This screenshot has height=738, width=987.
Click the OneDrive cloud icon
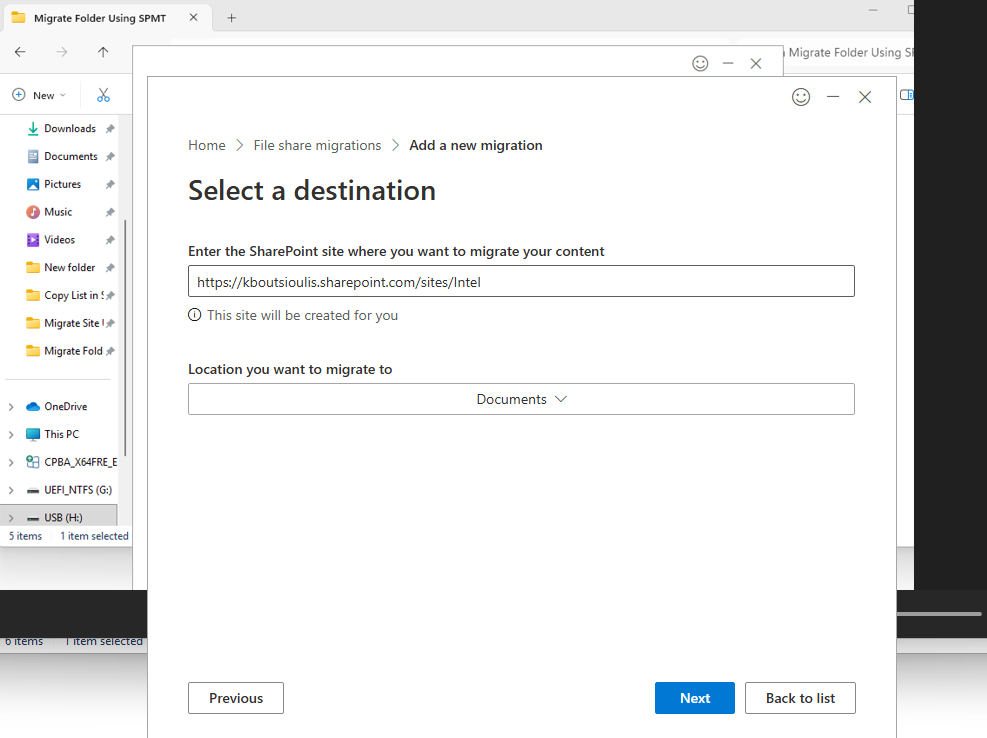[x=33, y=407]
